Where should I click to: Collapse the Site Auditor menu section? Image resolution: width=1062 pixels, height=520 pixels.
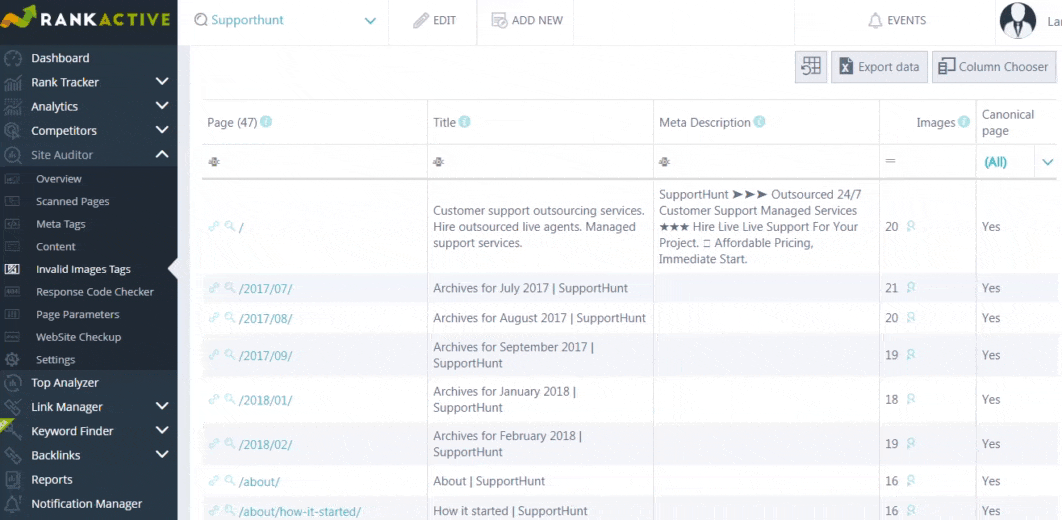click(x=162, y=154)
